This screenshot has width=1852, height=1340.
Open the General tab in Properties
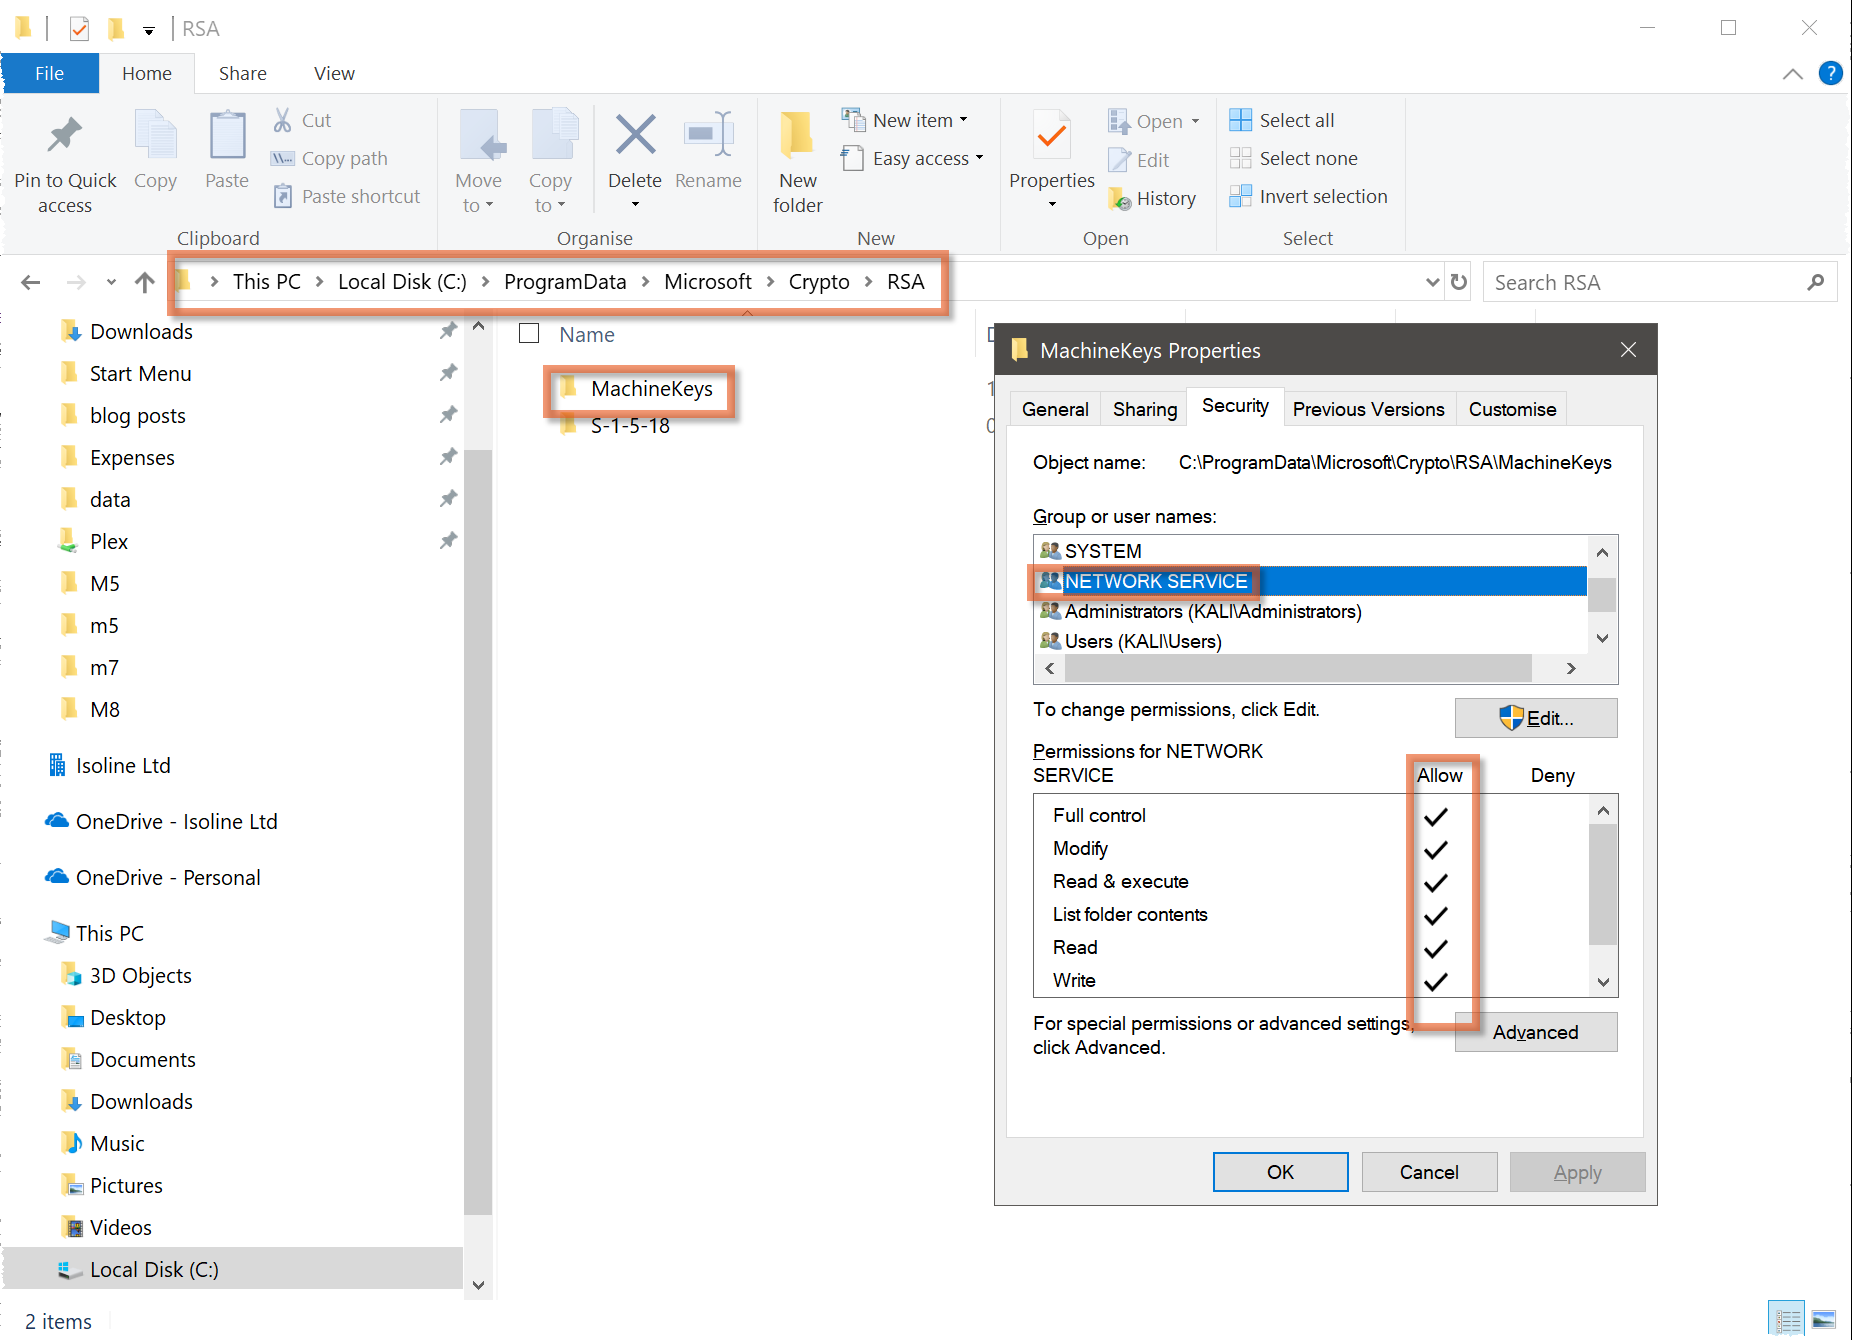(x=1055, y=409)
